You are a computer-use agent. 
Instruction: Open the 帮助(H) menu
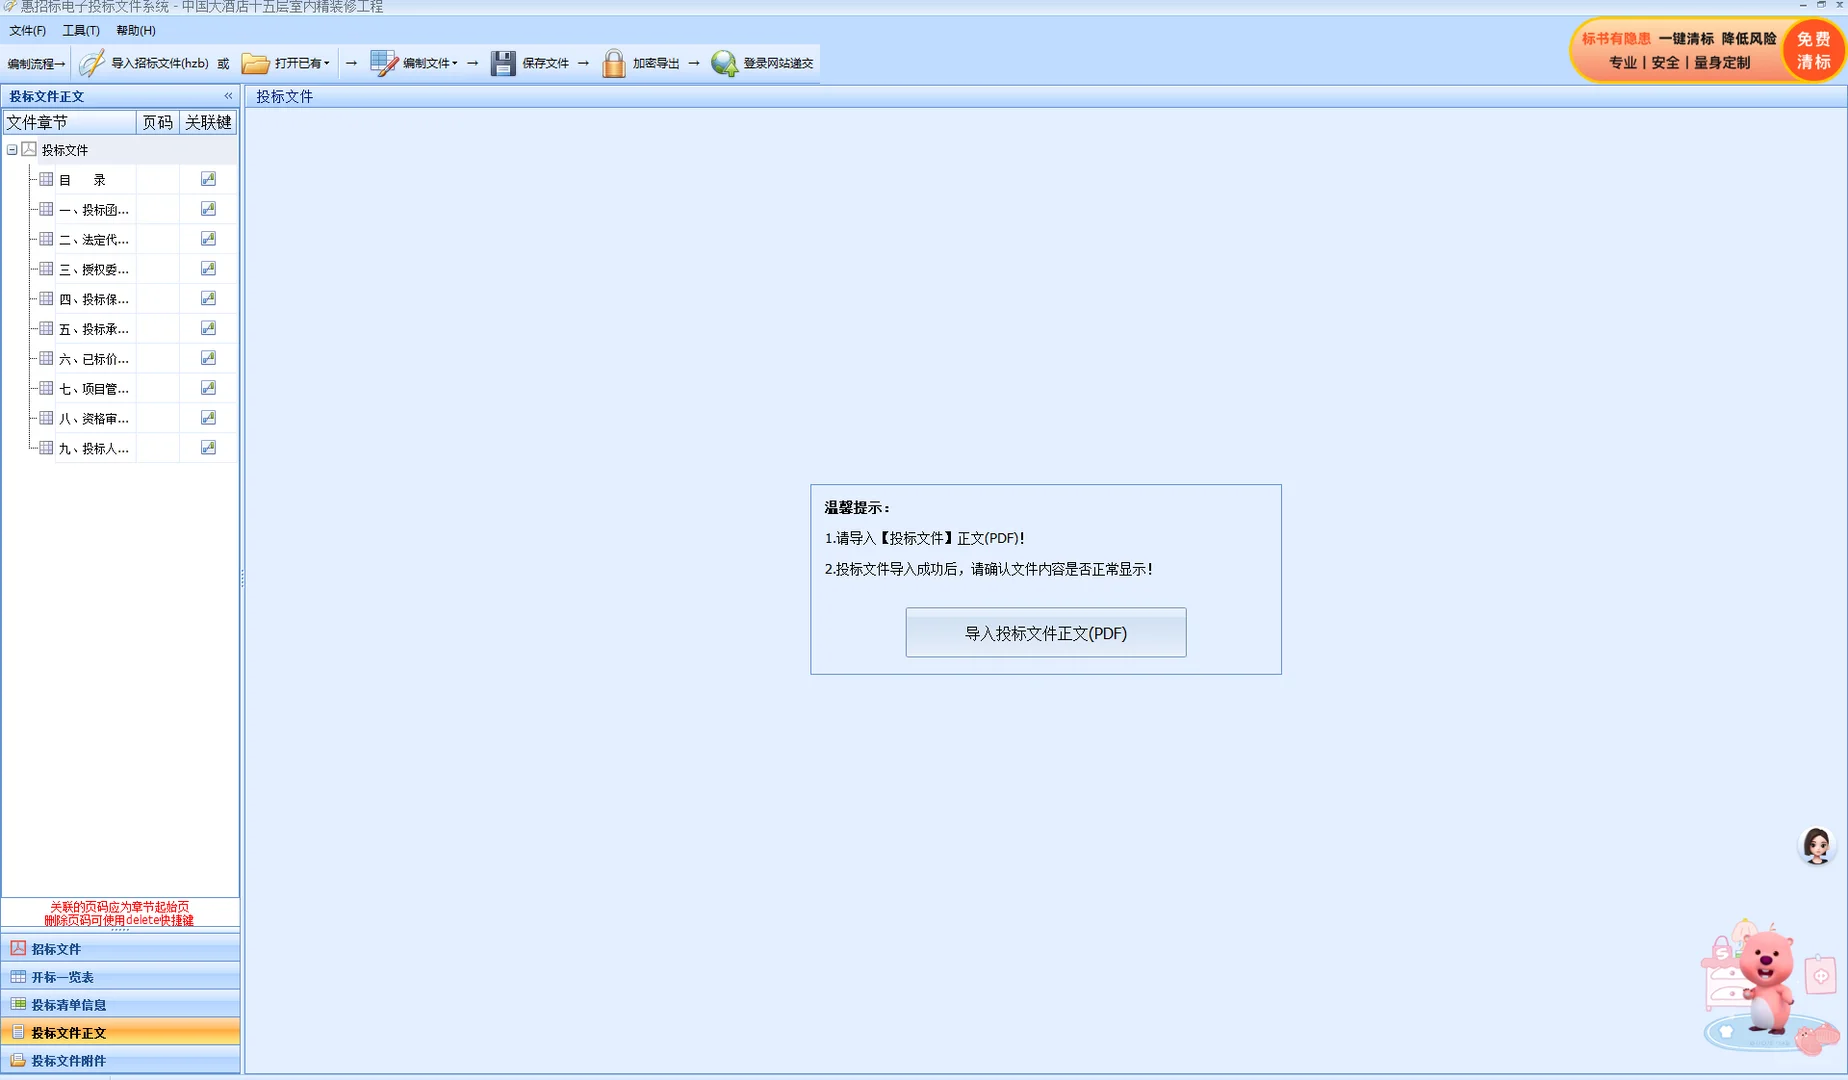136,30
